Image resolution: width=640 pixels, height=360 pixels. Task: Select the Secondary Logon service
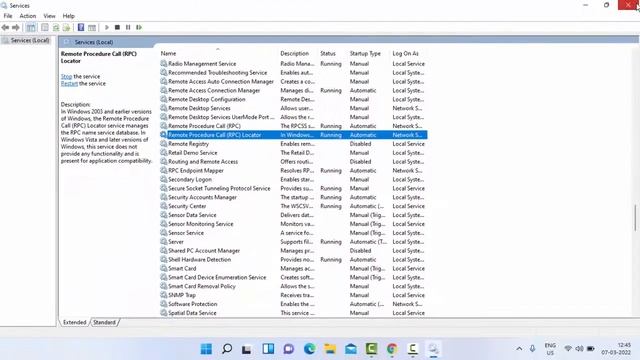click(293, 180)
